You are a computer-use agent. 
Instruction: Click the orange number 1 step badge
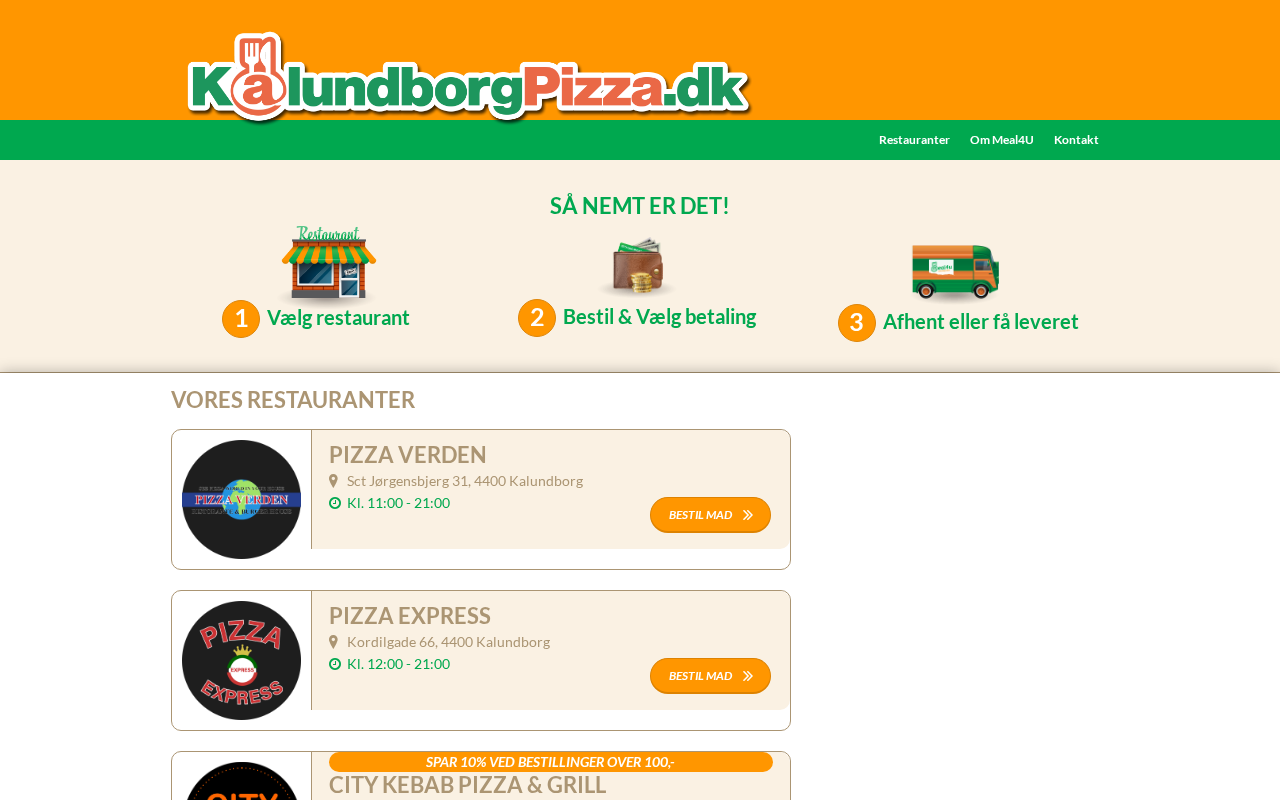(241, 319)
